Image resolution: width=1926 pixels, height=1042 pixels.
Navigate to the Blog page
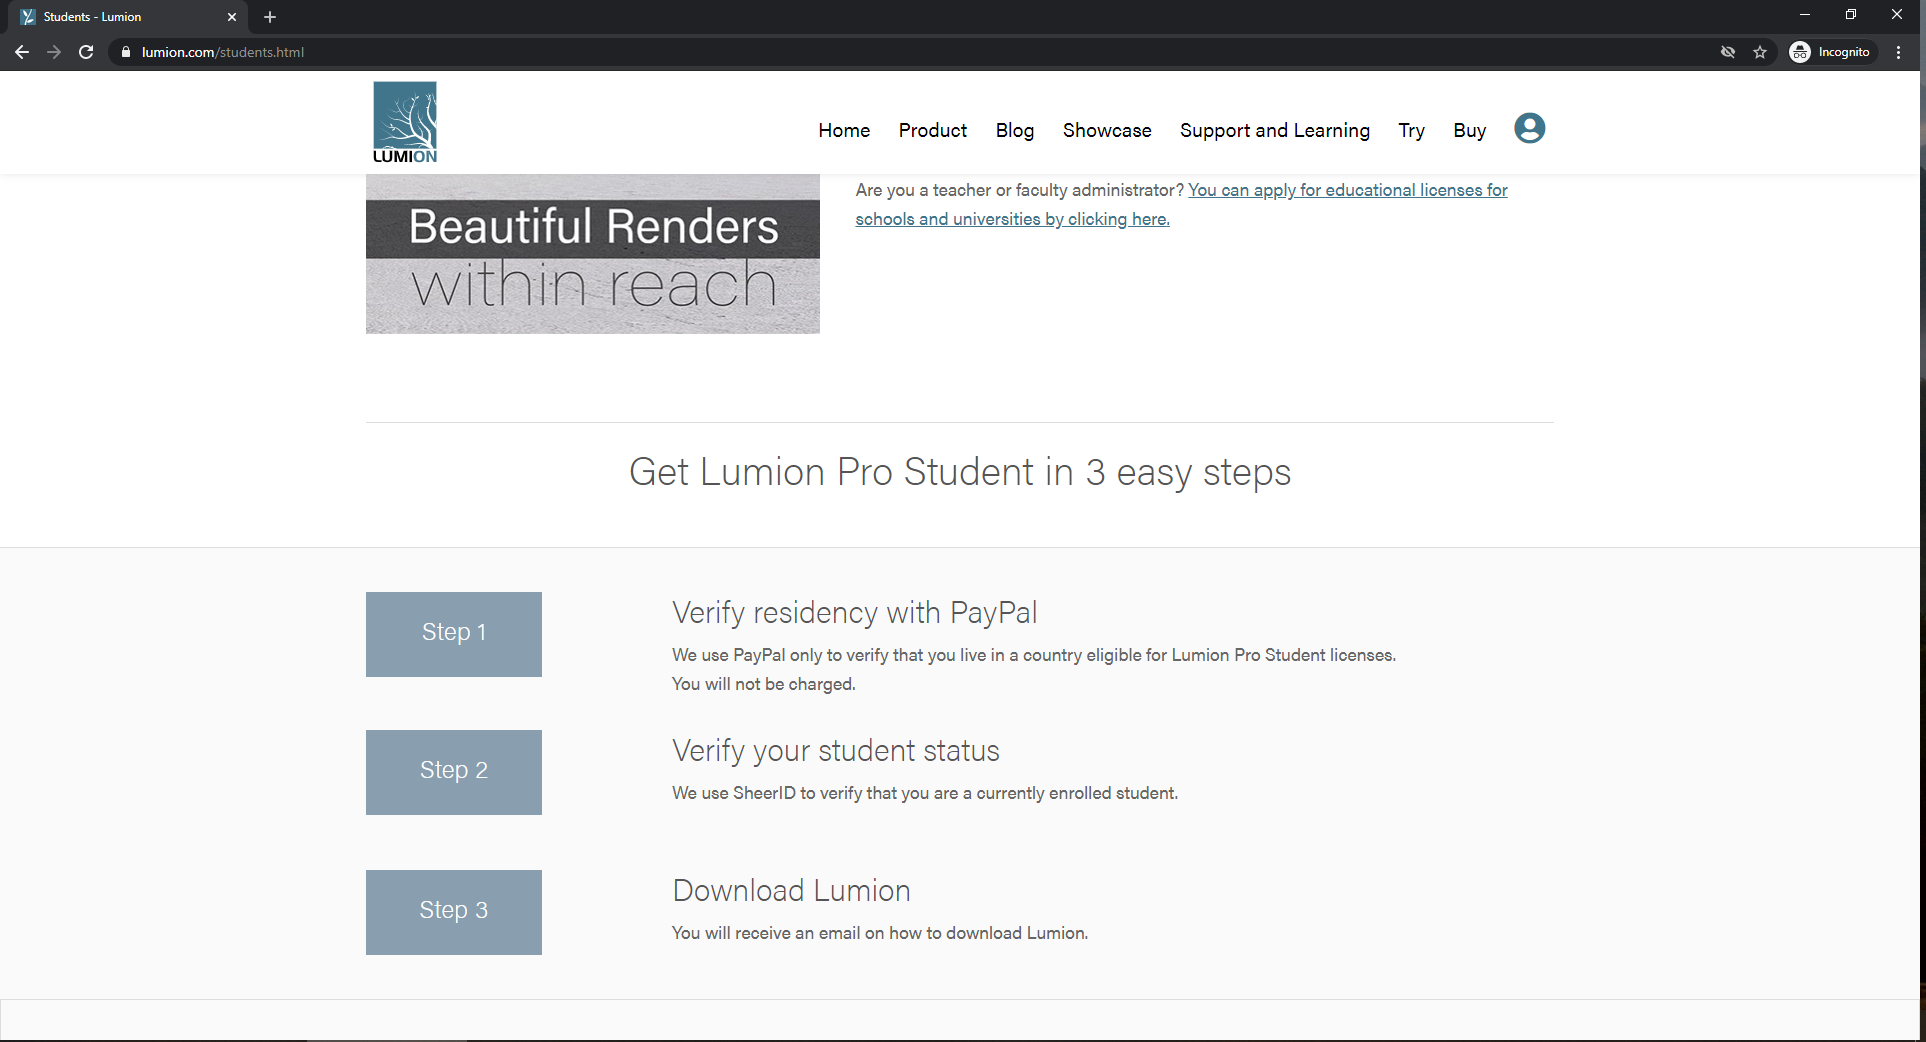1014,130
